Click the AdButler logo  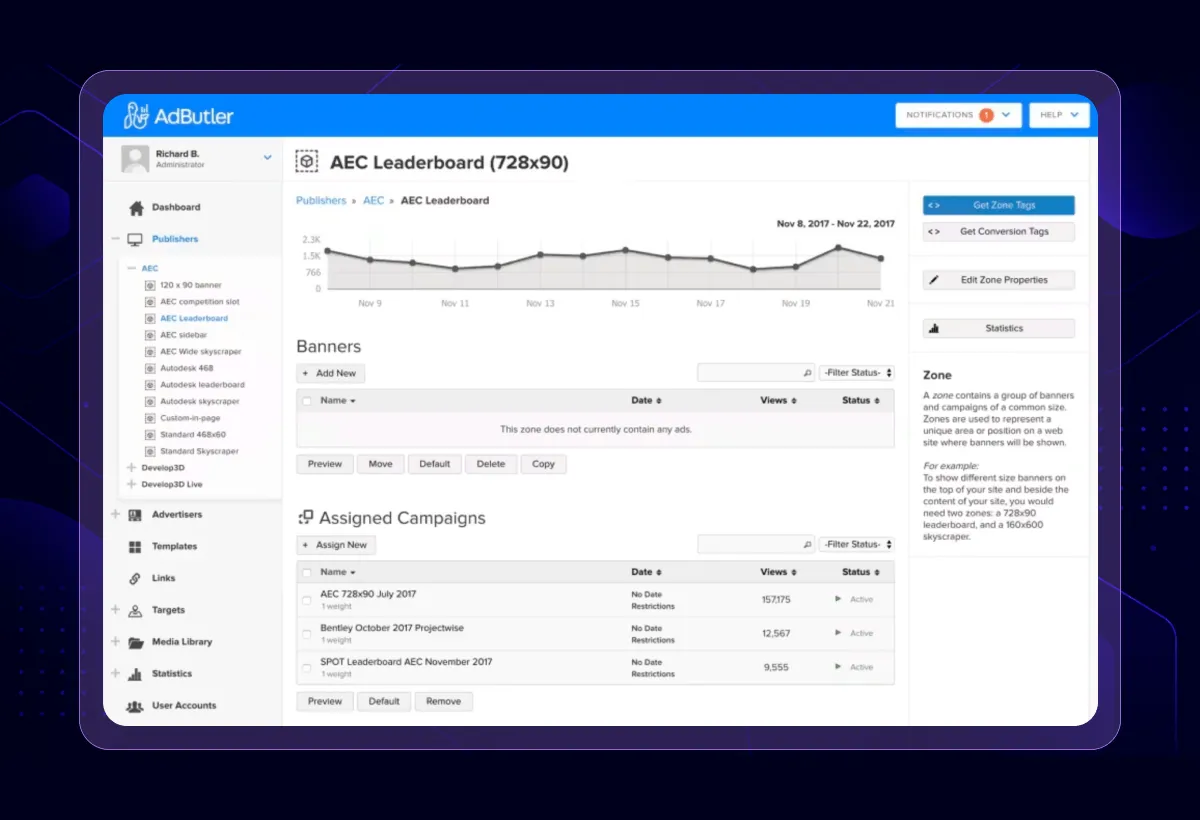coord(178,116)
